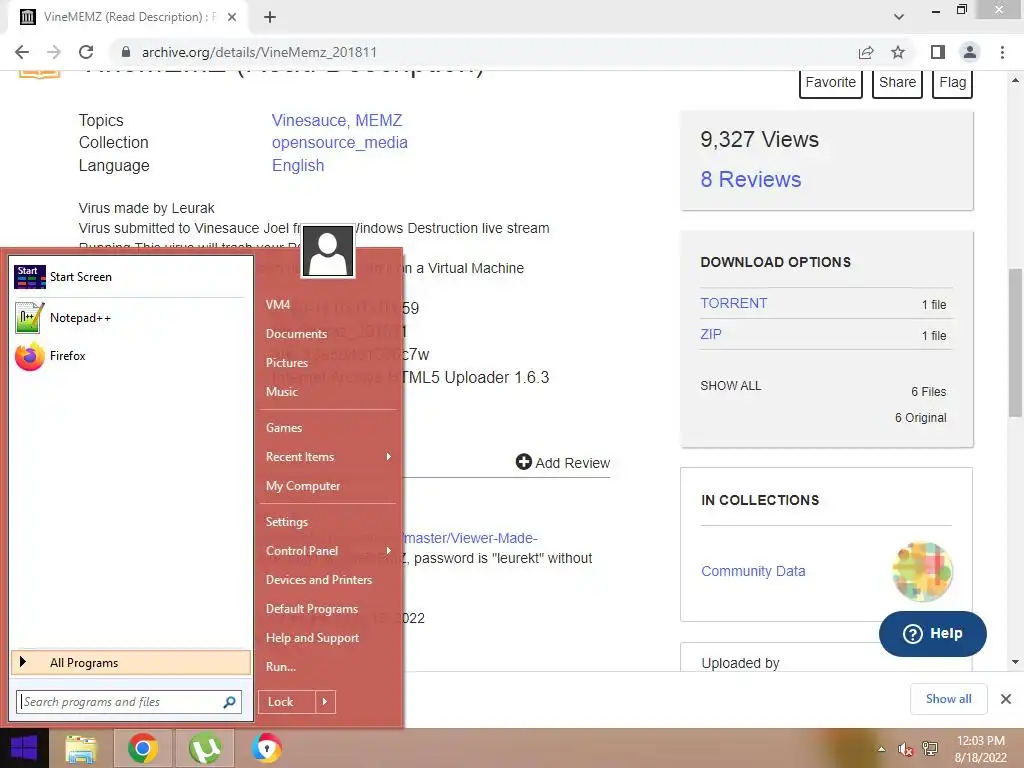Open File Explorer from the taskbar
The width and height of the screenshot is (1024, 768).
click(81, 748)
